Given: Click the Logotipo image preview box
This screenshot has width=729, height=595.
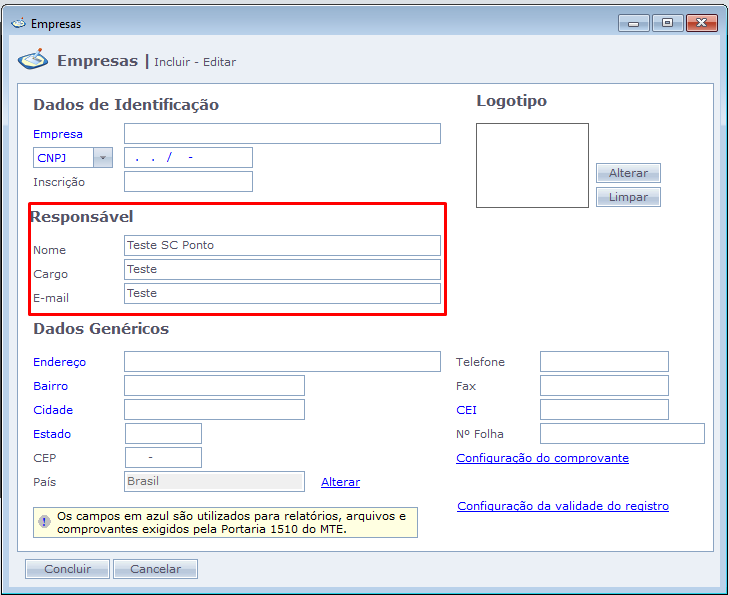Looking at the screenshot, I should (x=532, y=165).
